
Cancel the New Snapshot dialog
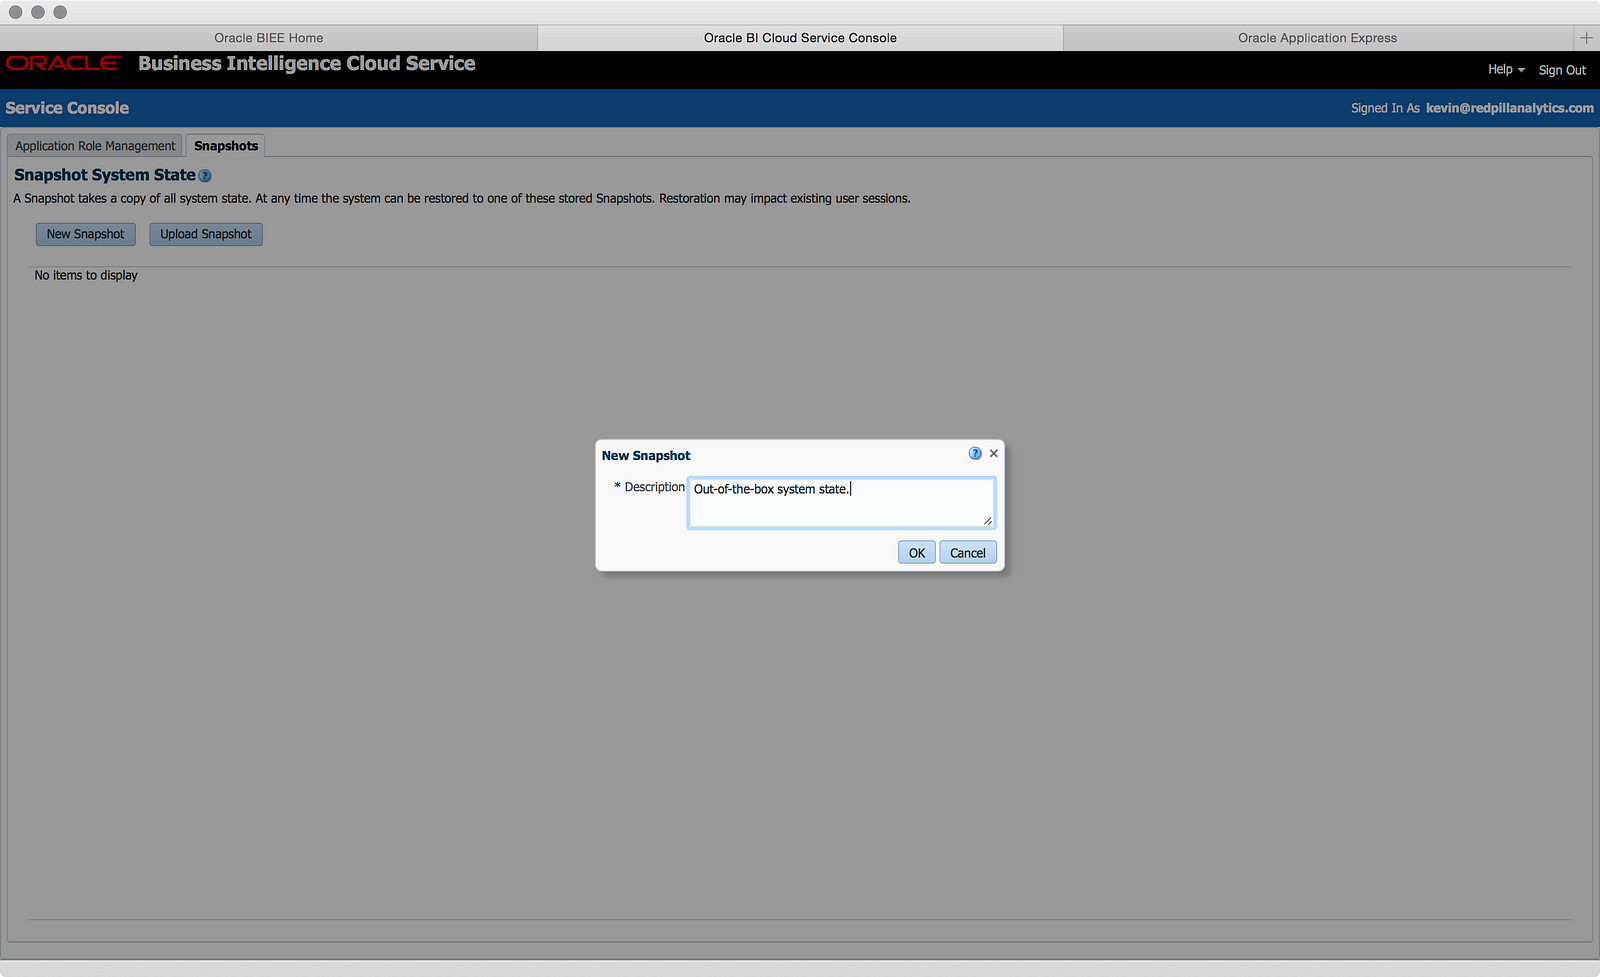click(968, 553)
